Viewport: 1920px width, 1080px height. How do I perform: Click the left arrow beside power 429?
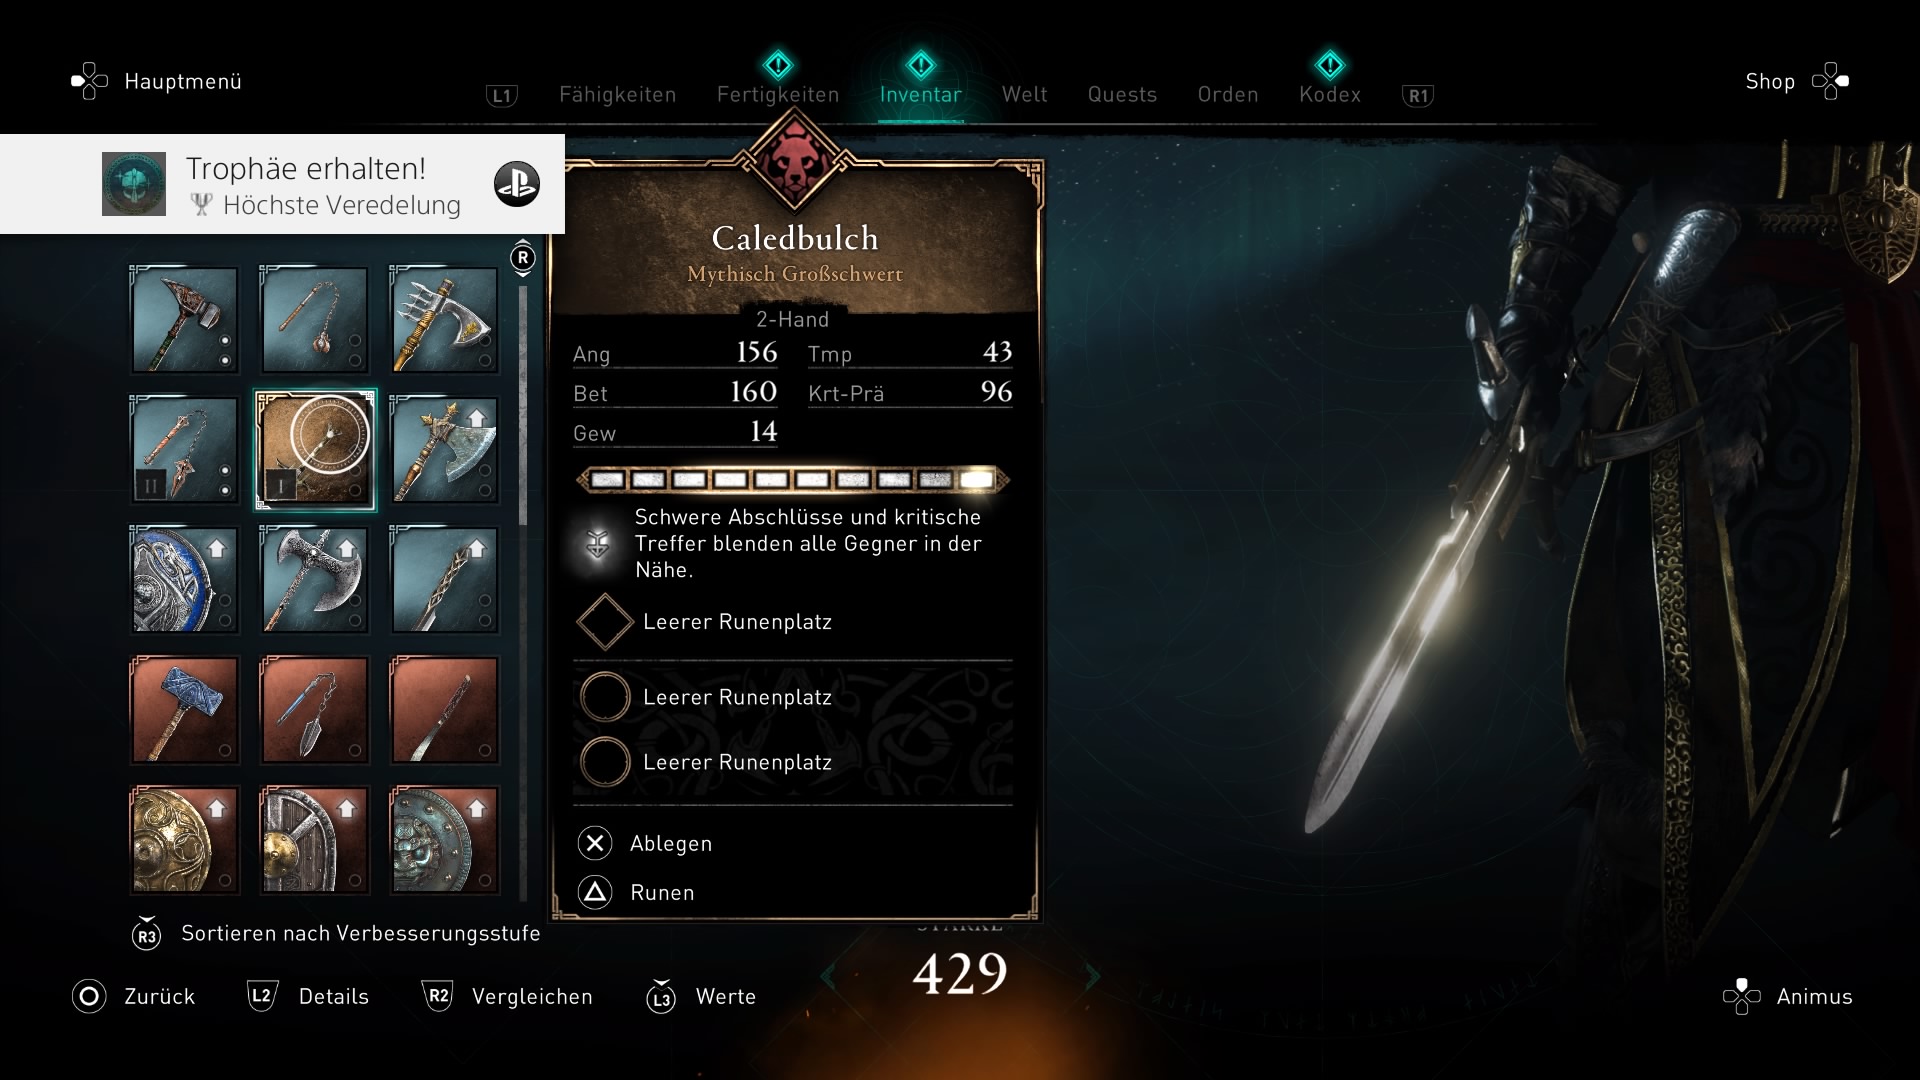tap(828, 976)
